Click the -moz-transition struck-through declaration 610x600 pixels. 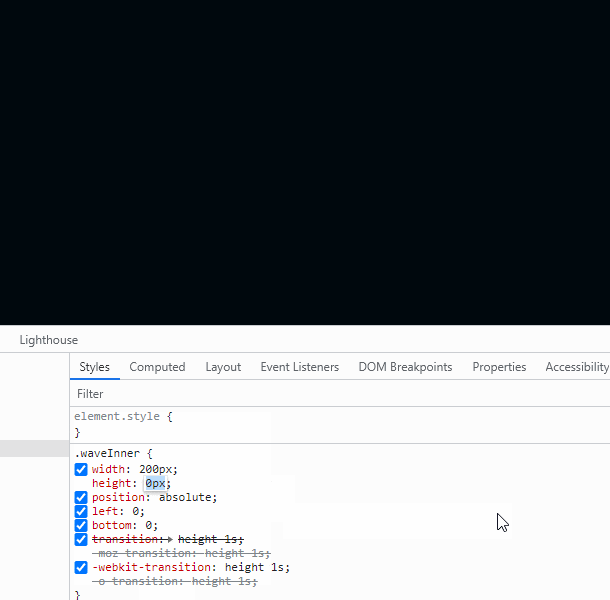tap(181, 553)
